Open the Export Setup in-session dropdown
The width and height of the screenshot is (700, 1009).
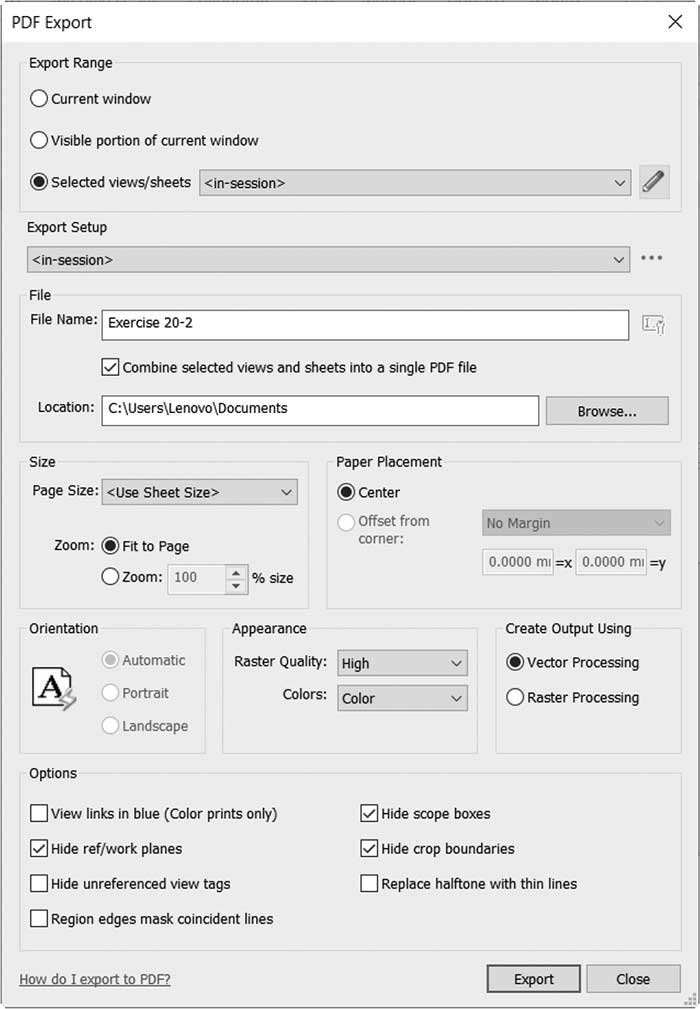328,259
